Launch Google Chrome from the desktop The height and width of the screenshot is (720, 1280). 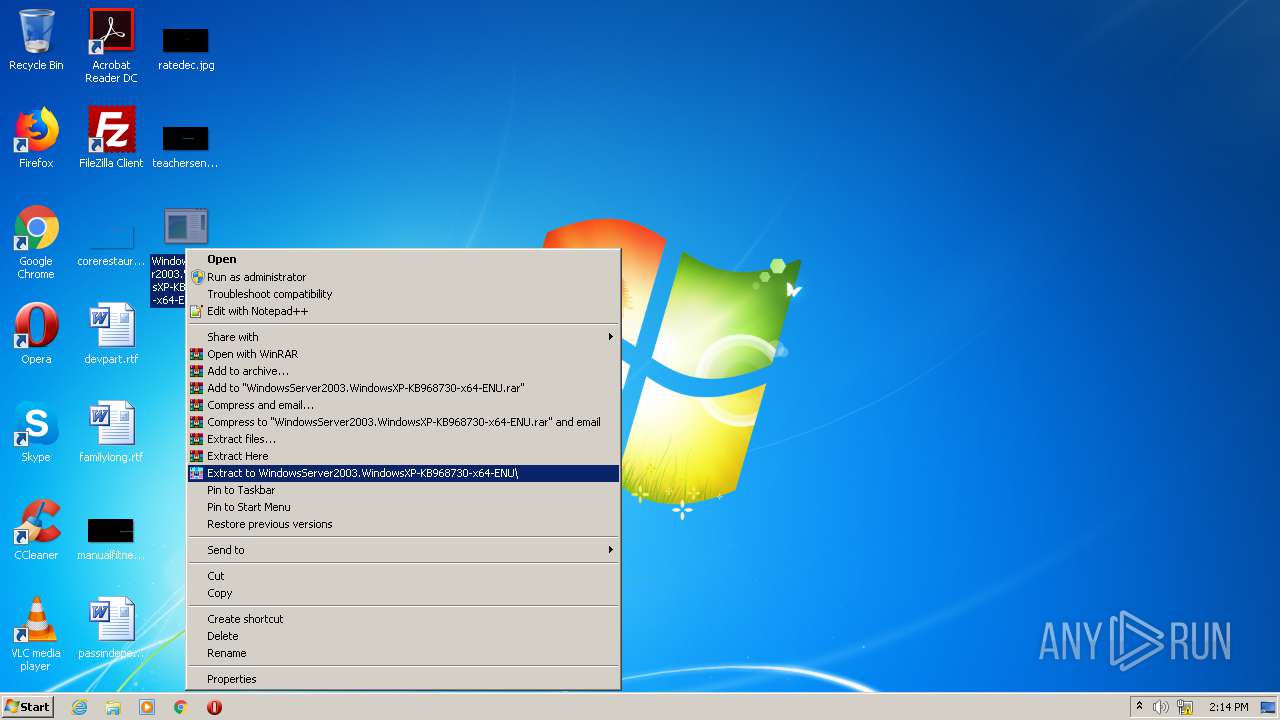point(36,242)
